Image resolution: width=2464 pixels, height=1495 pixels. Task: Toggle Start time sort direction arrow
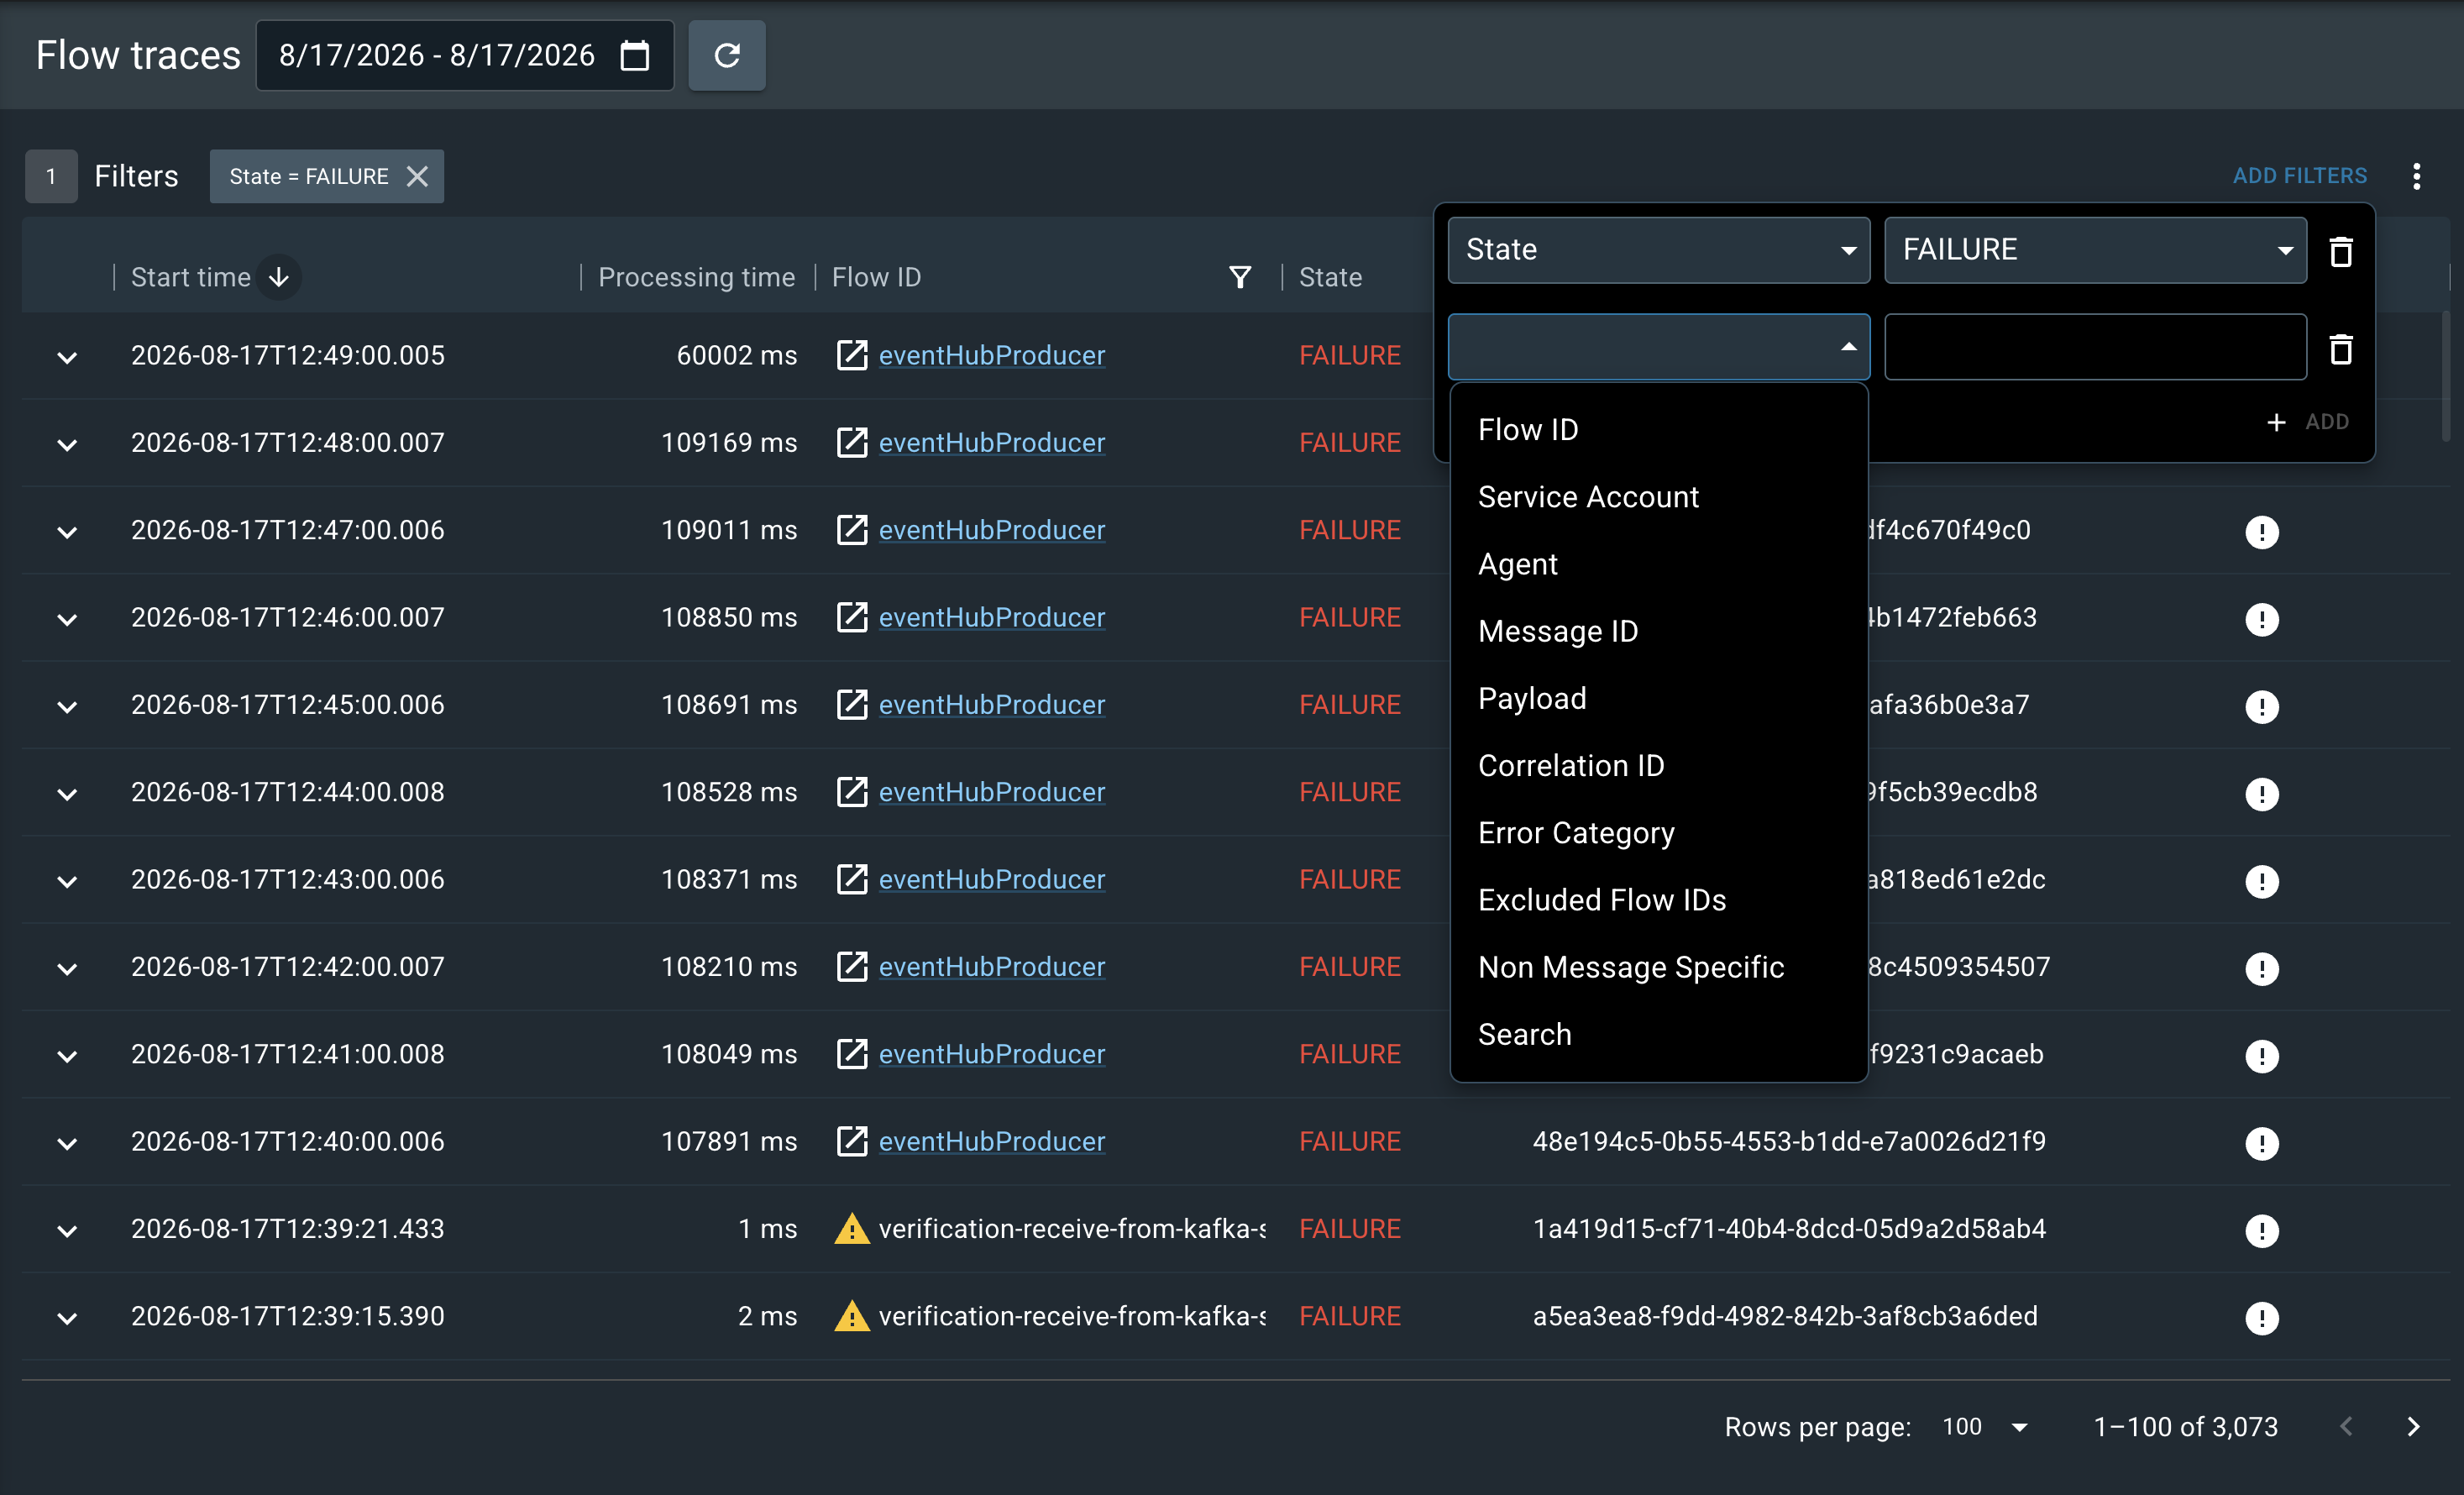279,277
